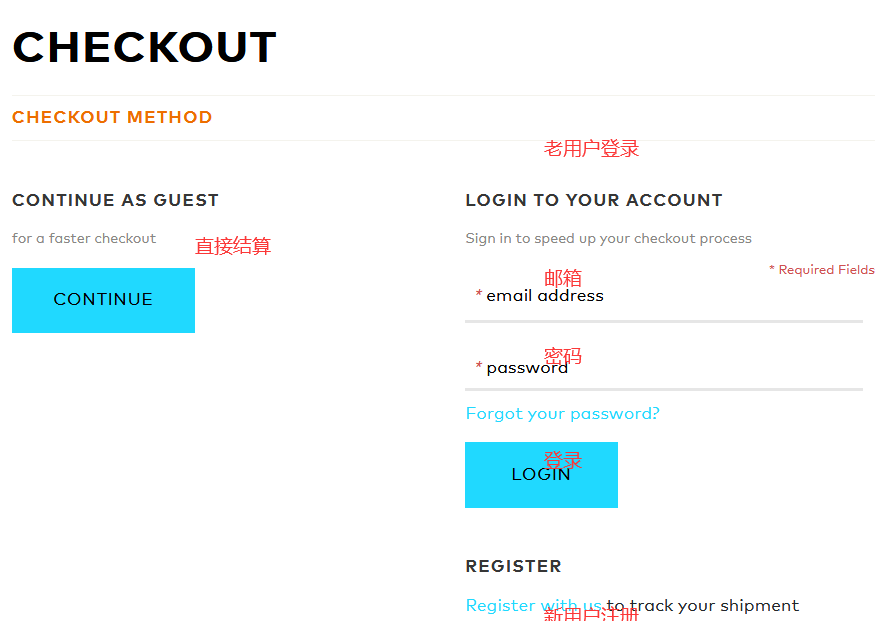Click the CONTINUE guest checkout button
The width and height of the screenshot is (883, 628).
103,300
